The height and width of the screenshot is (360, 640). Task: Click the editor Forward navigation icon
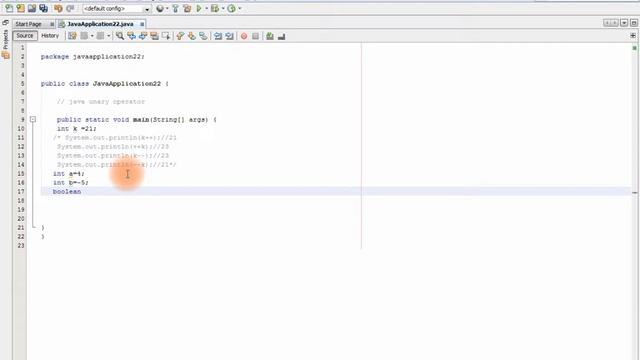[100, 36]
